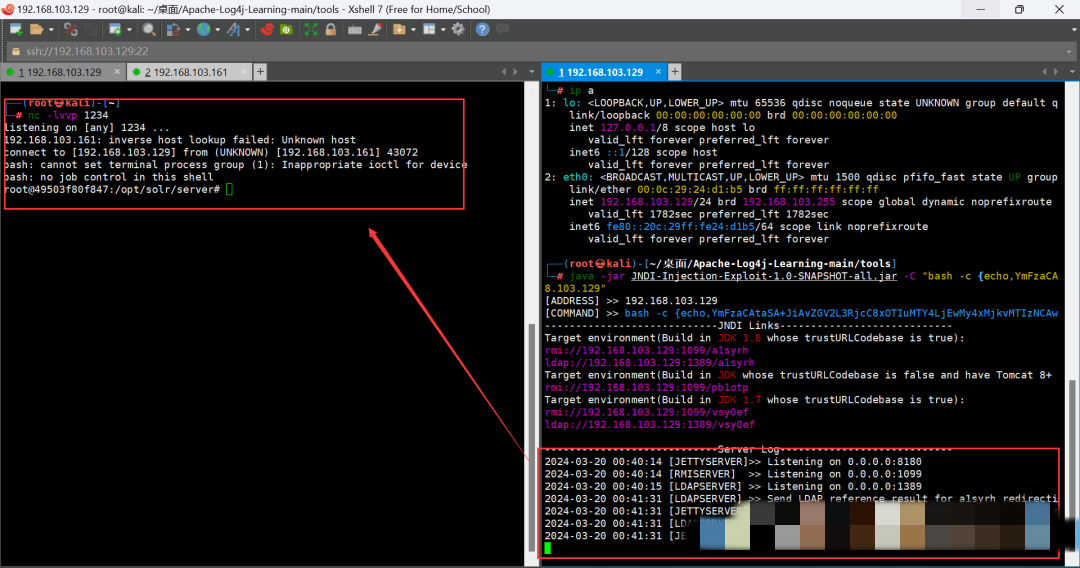Screen dimensions: 1080x568
Task: Launch Xftp via the red swirl icon
Action: click(267, 30)
